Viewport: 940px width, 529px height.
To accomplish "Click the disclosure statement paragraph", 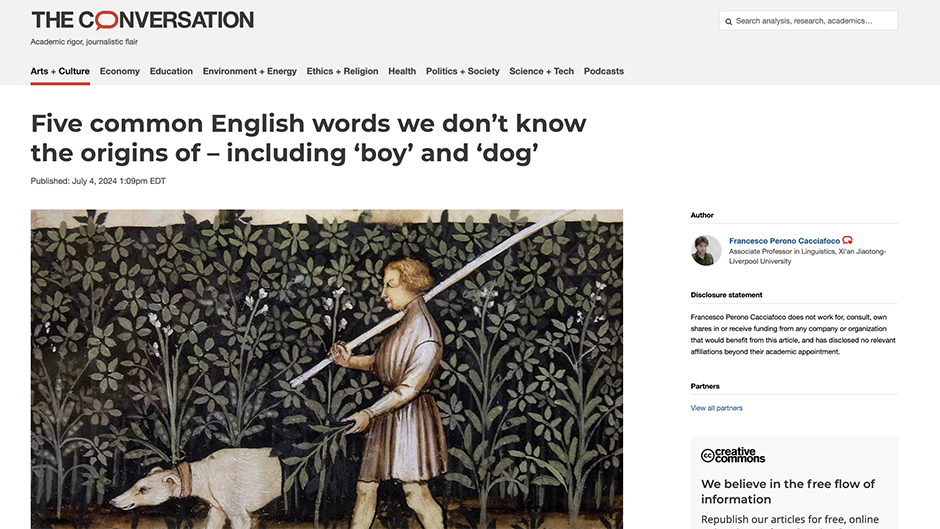I will (x=793, y=334).
